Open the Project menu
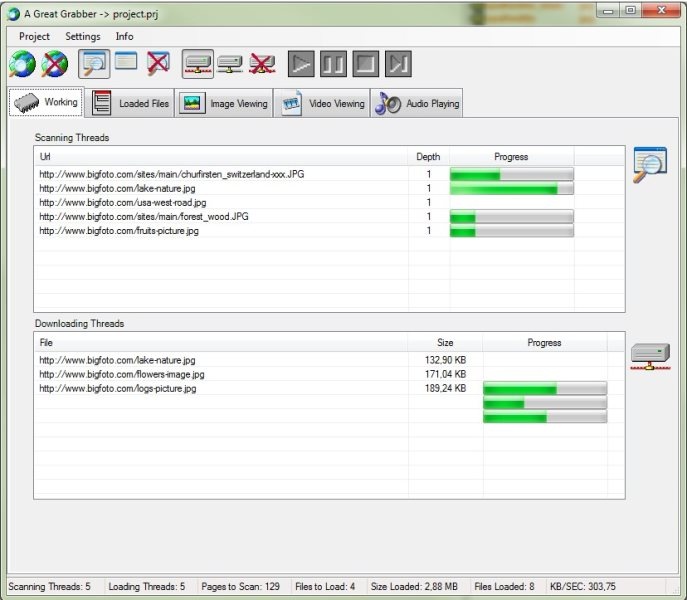The height and width of the screenshot is (600, 687). [34, 36]
